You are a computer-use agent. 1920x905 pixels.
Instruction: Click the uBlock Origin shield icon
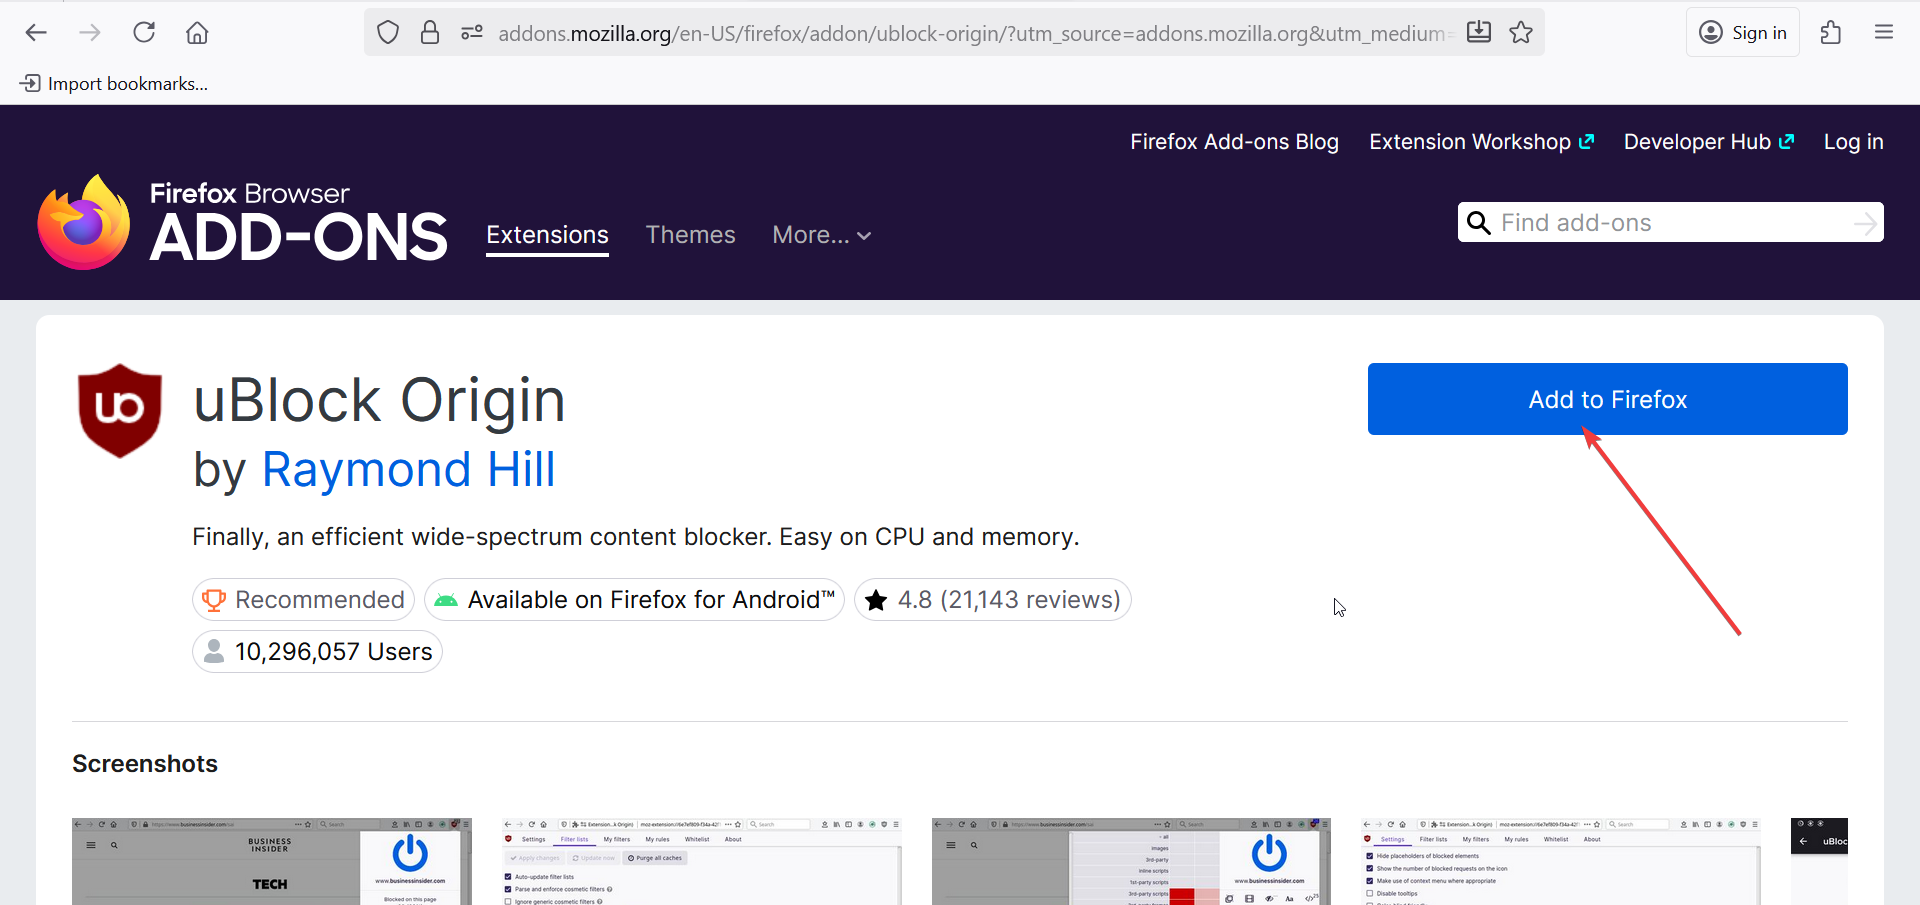pos(120,411)
